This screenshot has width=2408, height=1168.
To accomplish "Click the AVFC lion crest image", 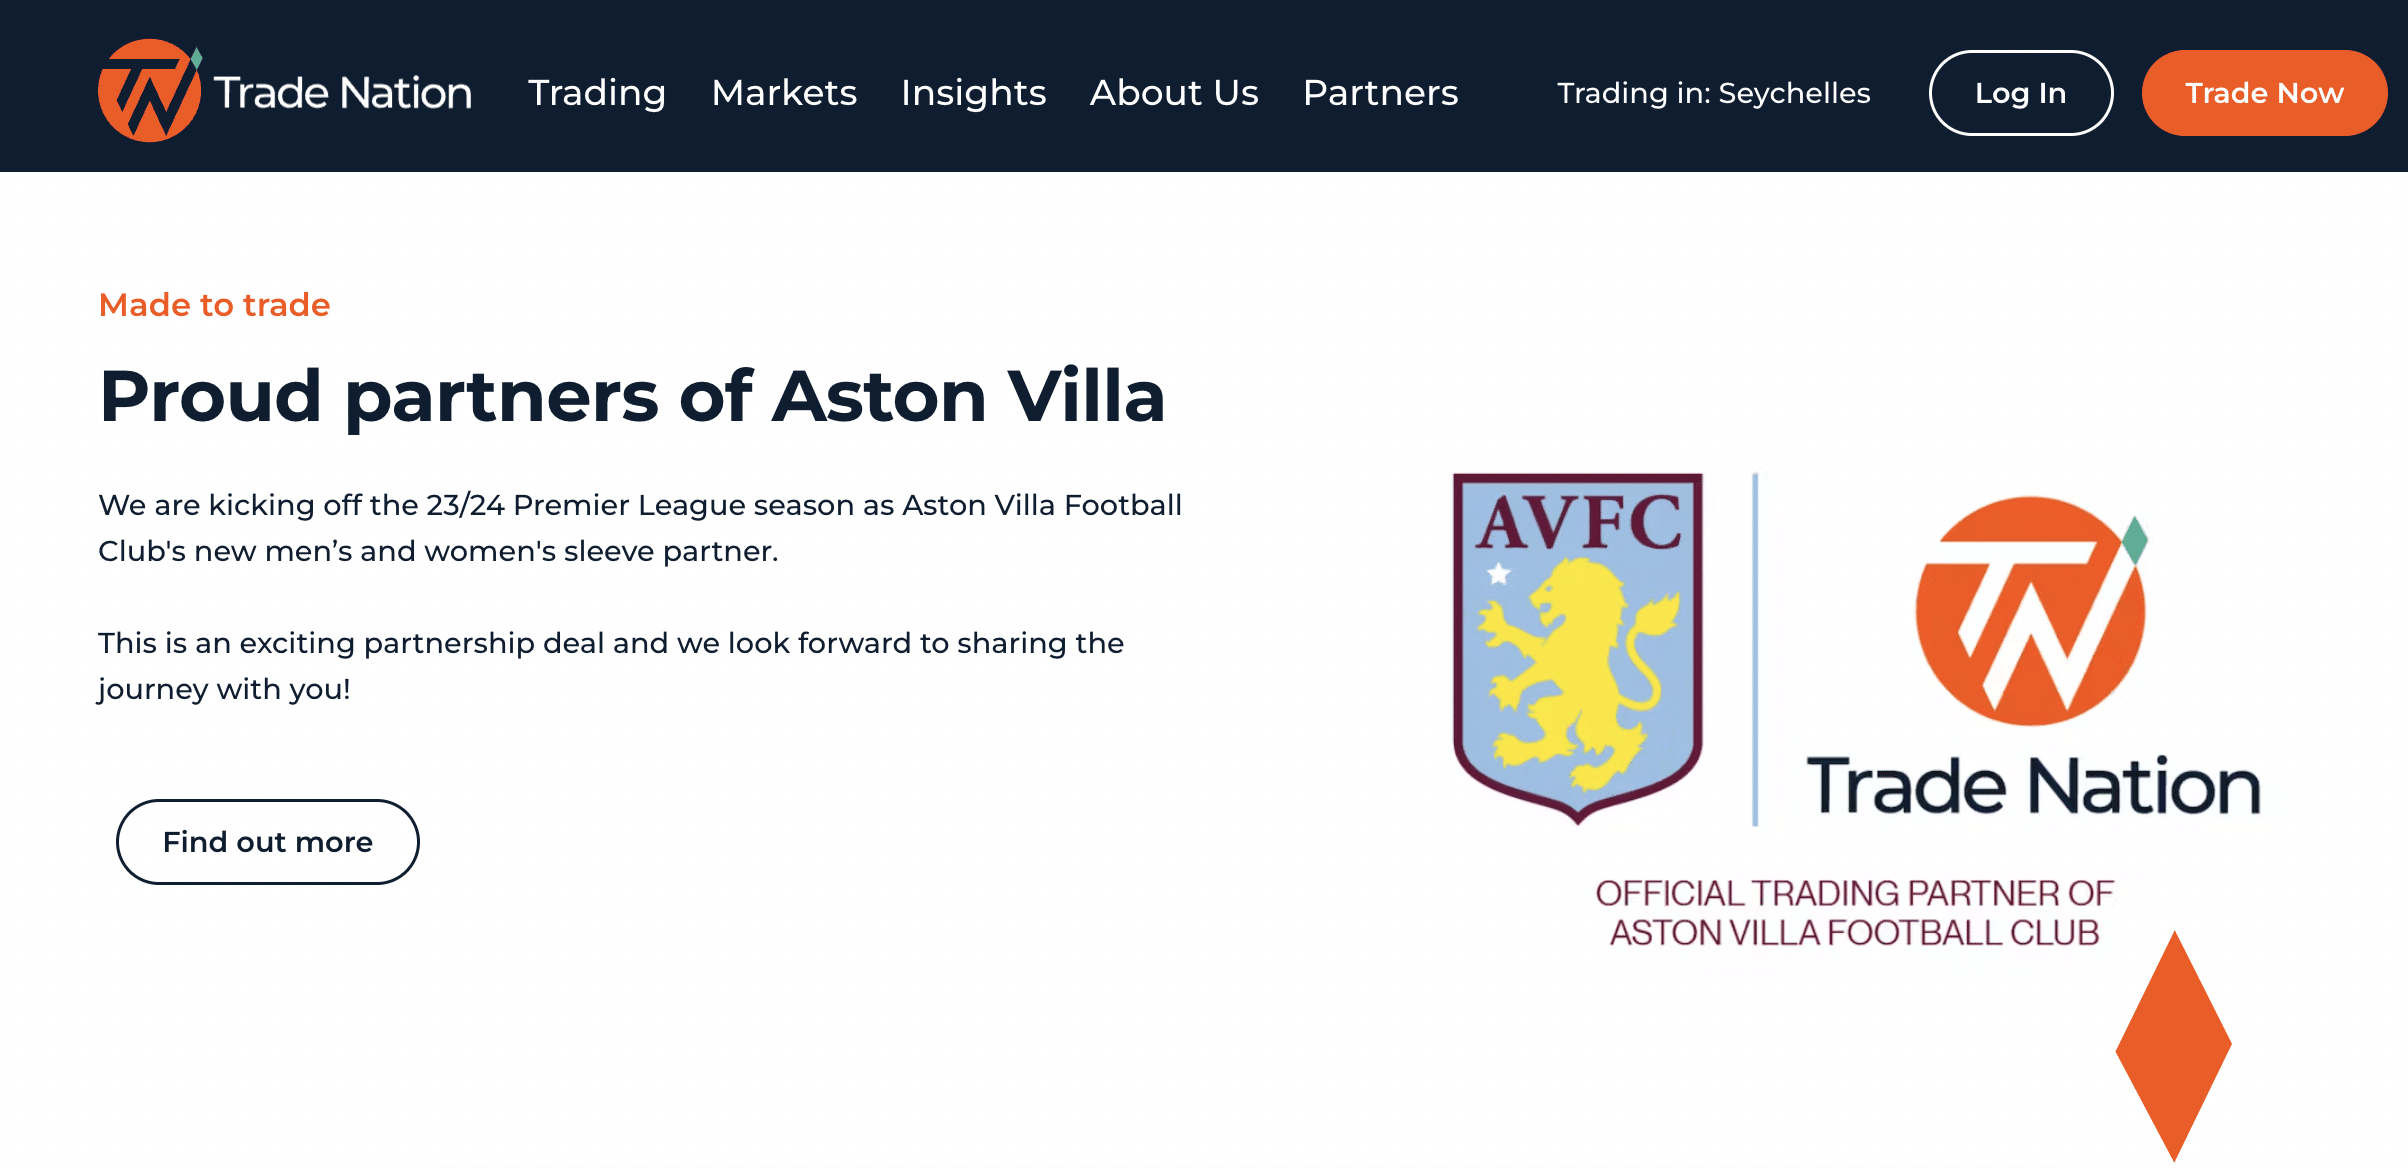I will (1578, 648).
